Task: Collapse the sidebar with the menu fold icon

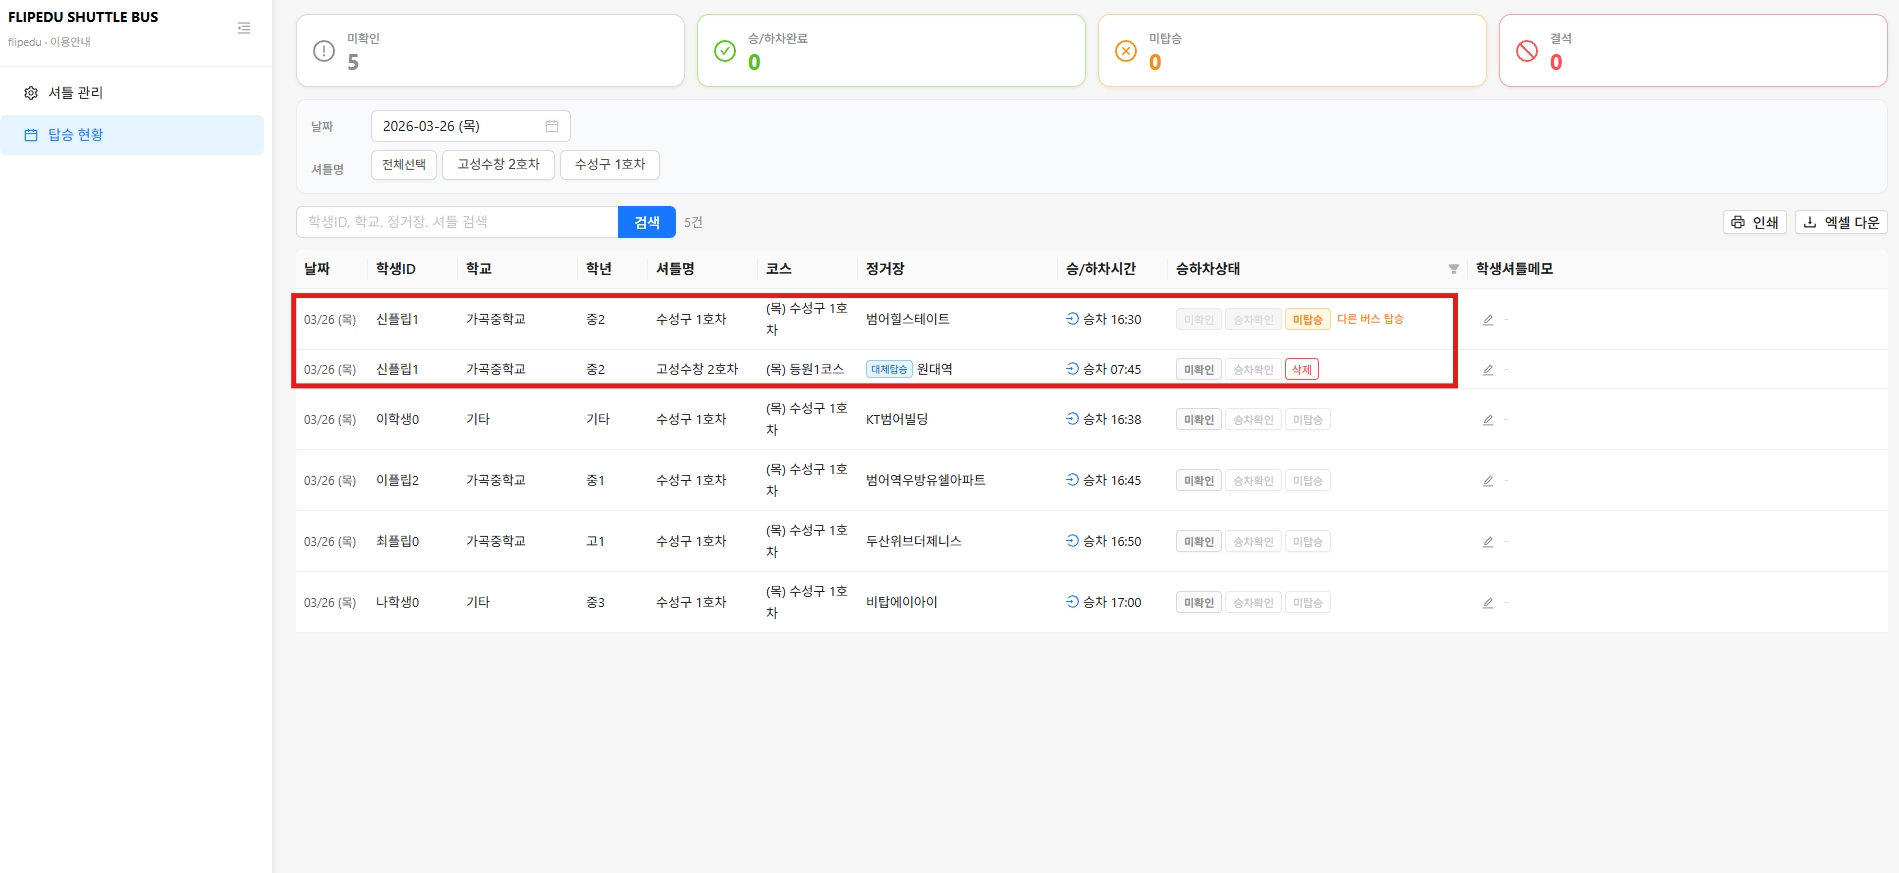Action: [244, 28]
